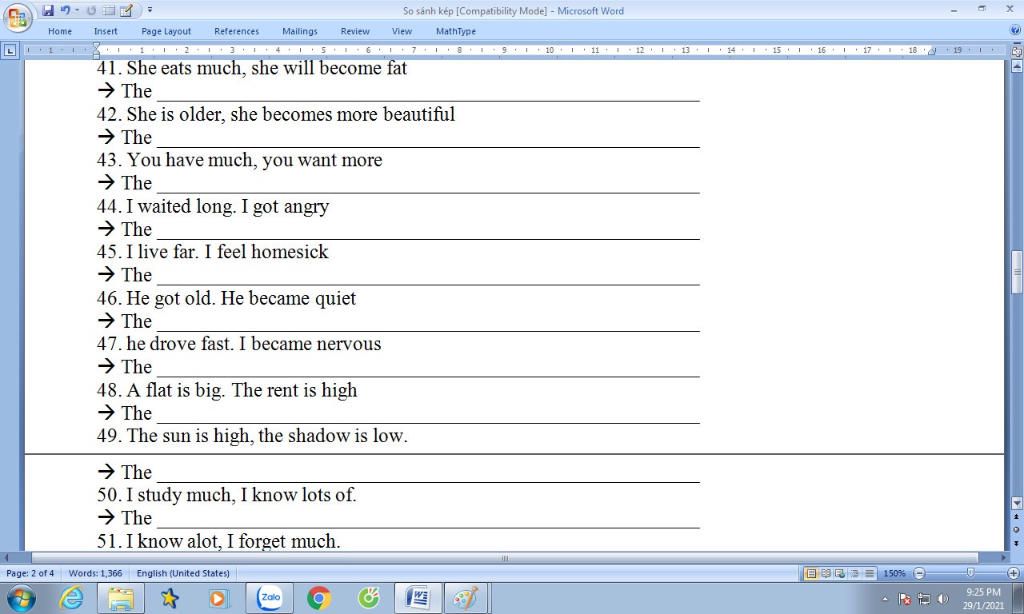Click blank answer line under '44. I waited long'

click(x=428, y=230)
